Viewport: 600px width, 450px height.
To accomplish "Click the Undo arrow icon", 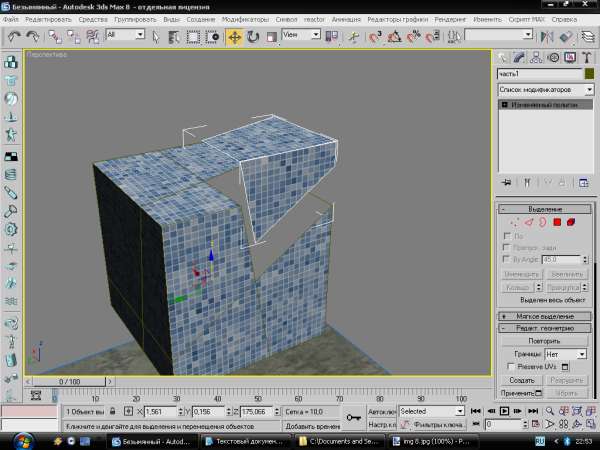I will (15, 36).
